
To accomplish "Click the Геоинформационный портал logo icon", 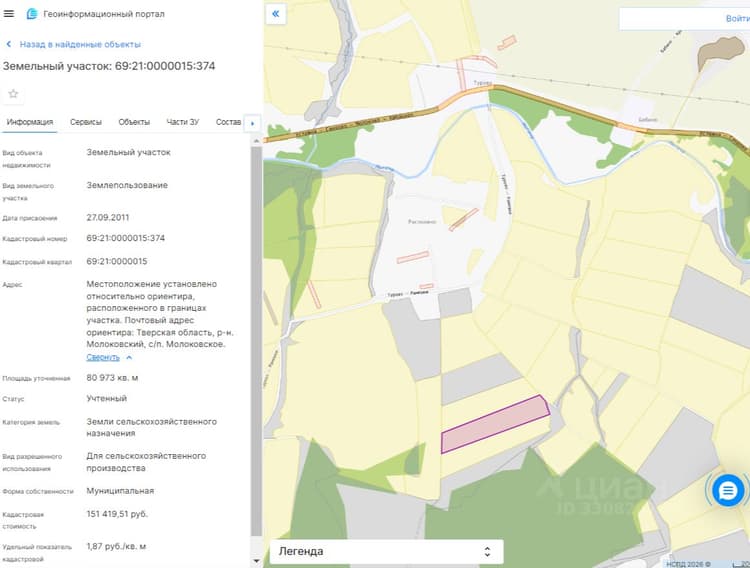I will 32,14.
